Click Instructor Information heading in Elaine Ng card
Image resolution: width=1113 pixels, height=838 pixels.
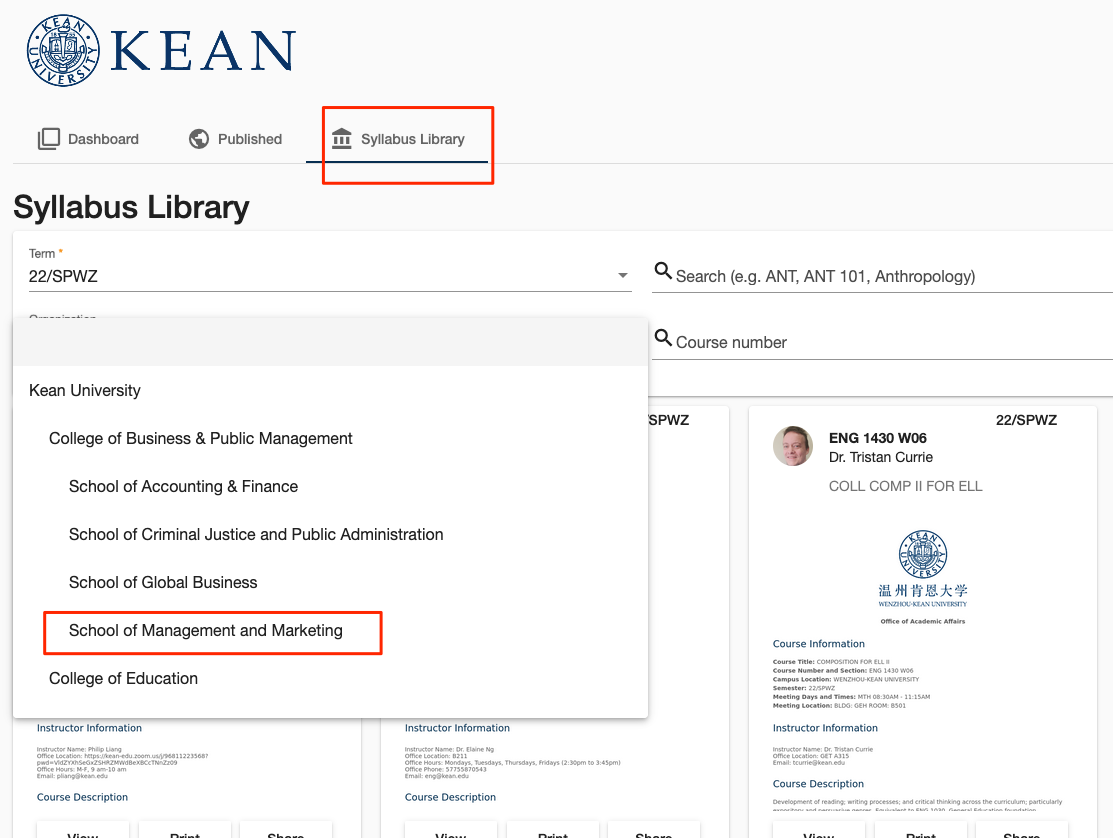tap(457, 728)
